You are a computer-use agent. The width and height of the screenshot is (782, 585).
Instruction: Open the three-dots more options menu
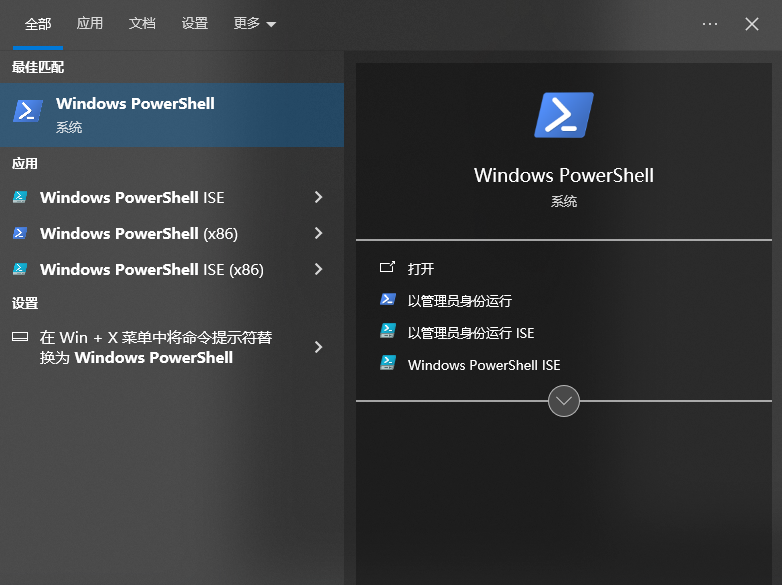[710, 24]
